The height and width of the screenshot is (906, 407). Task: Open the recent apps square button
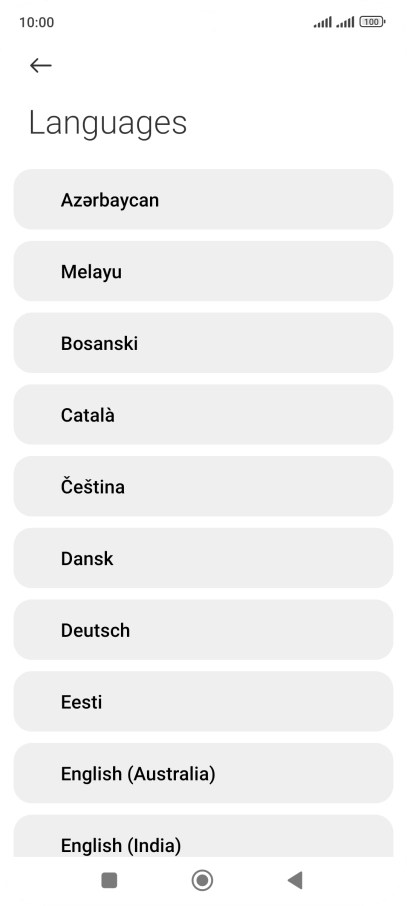109,880
